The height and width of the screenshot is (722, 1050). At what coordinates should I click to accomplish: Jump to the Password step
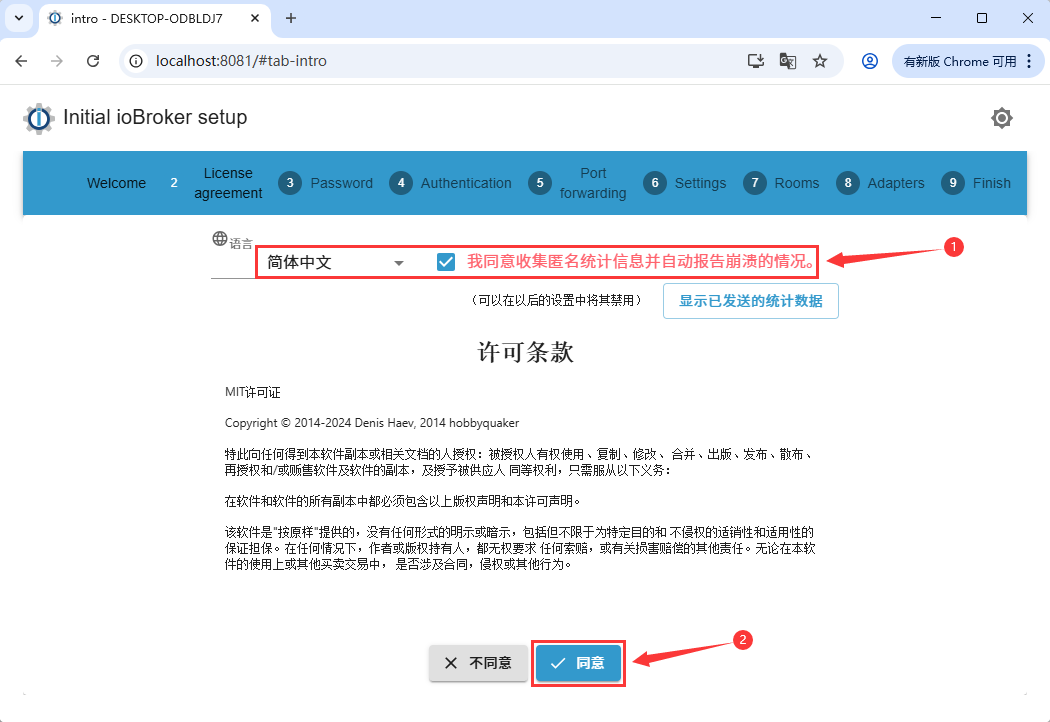tap(326, 183)
